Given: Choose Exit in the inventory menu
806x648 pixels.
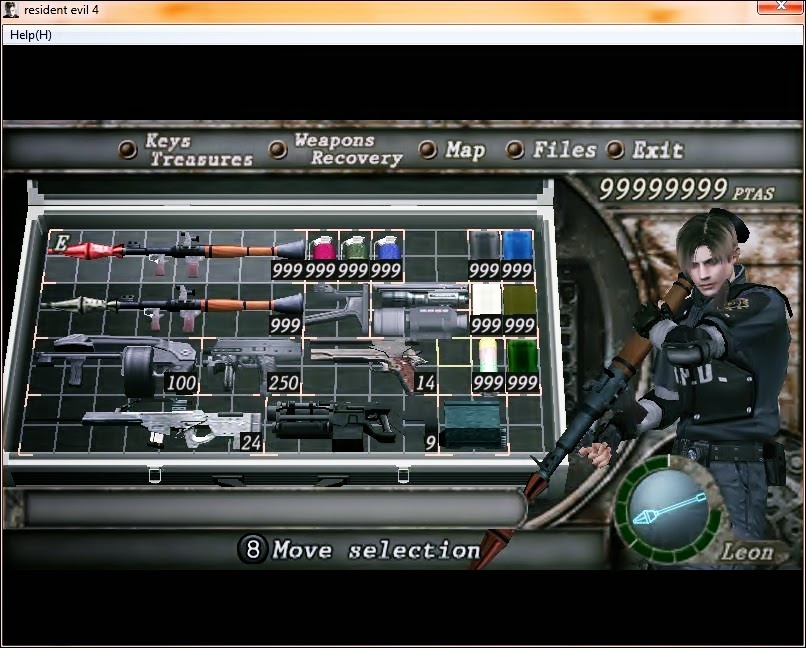Looking at the screenshot, I should 646,150.
